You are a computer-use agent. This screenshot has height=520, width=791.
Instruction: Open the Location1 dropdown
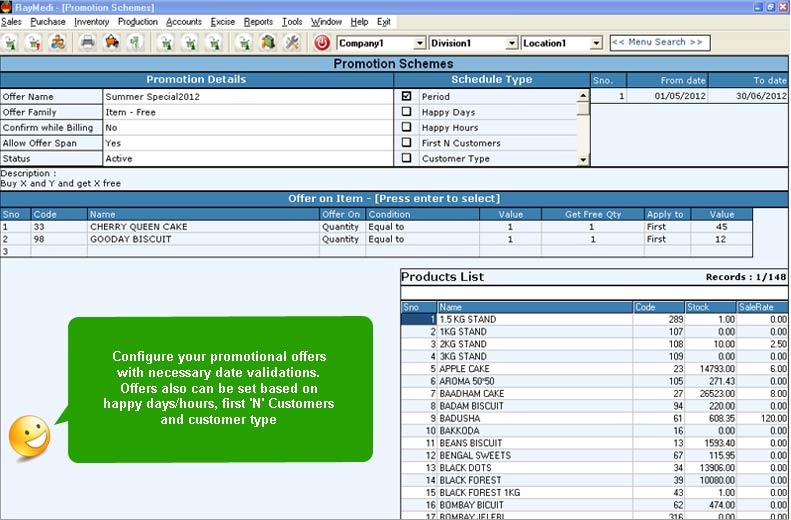tap(596, 43)
